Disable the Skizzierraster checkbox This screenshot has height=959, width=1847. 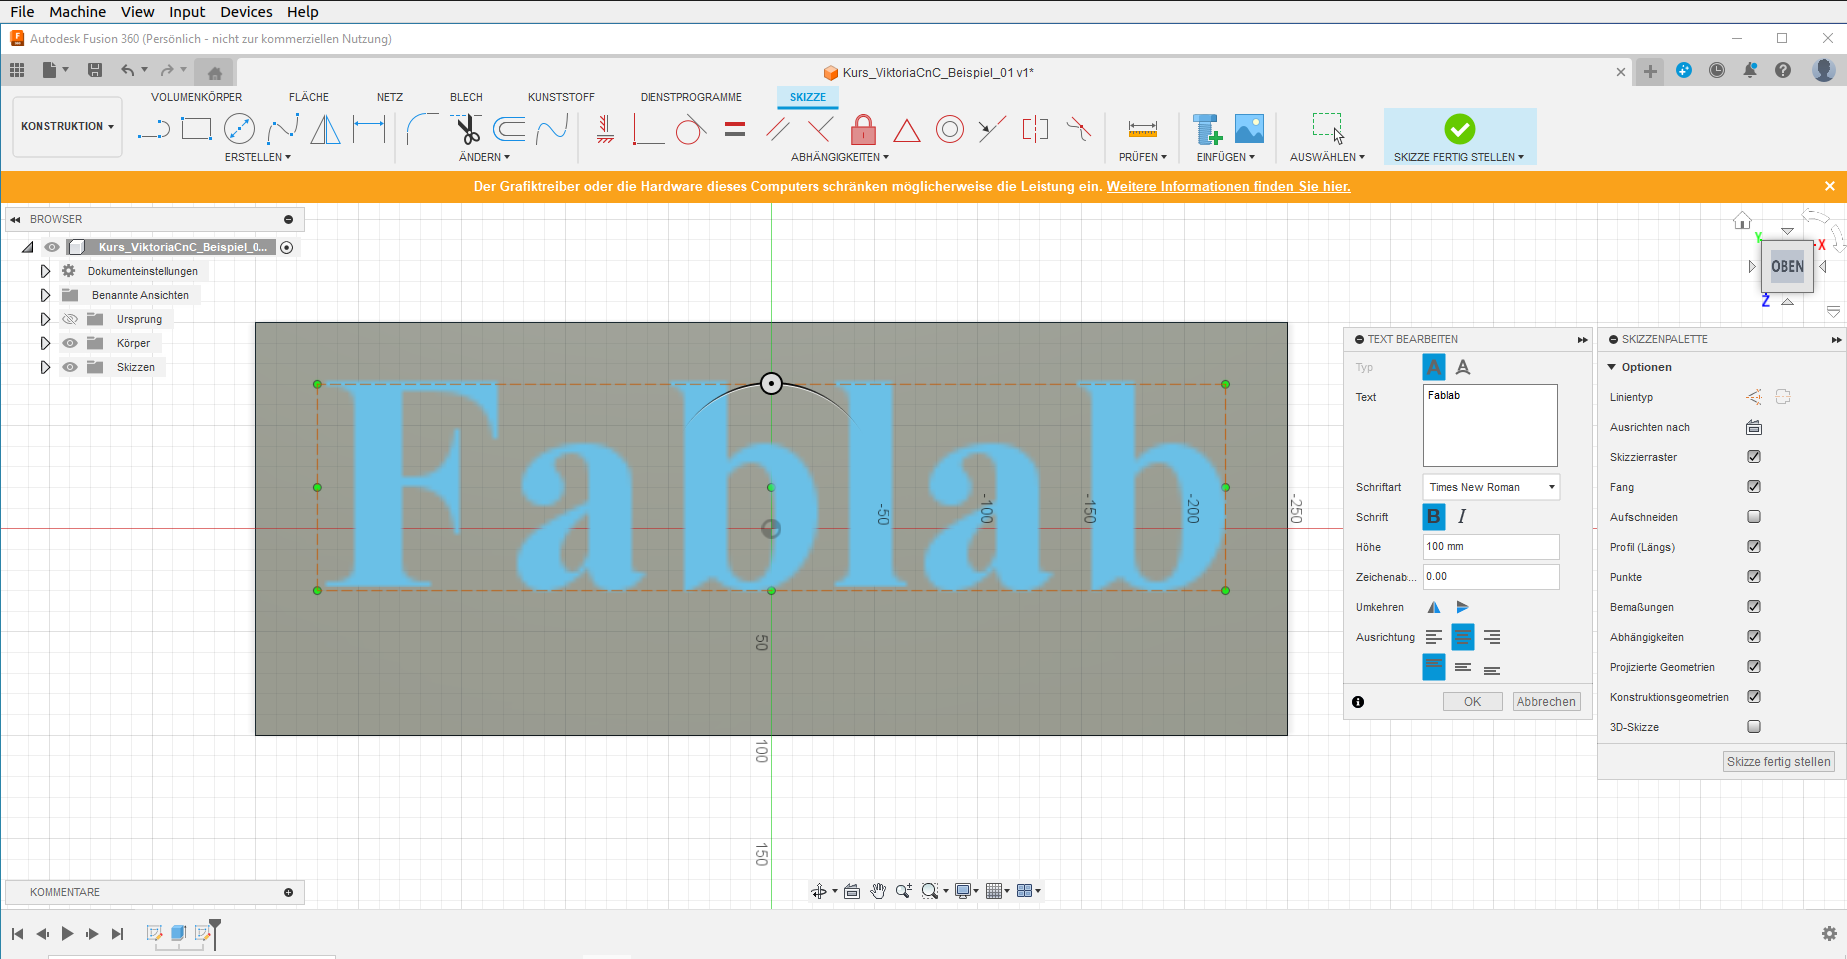(1753, 457)
